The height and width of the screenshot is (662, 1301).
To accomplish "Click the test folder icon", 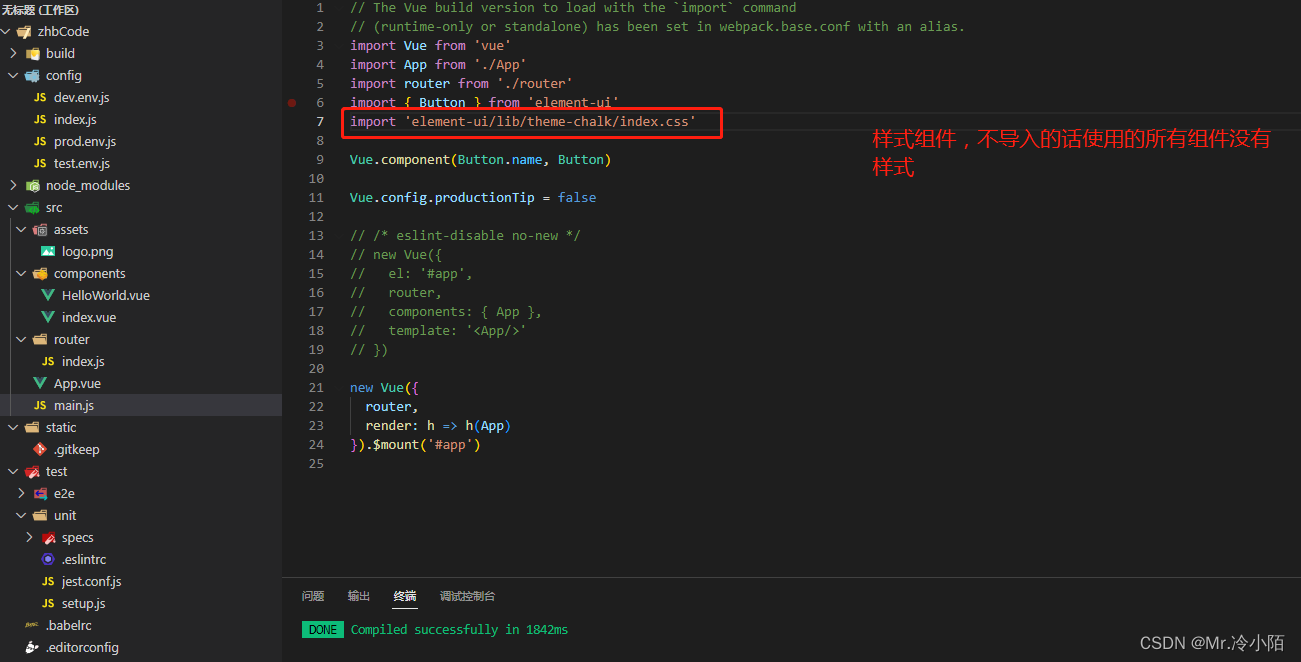I will (32, 471).
